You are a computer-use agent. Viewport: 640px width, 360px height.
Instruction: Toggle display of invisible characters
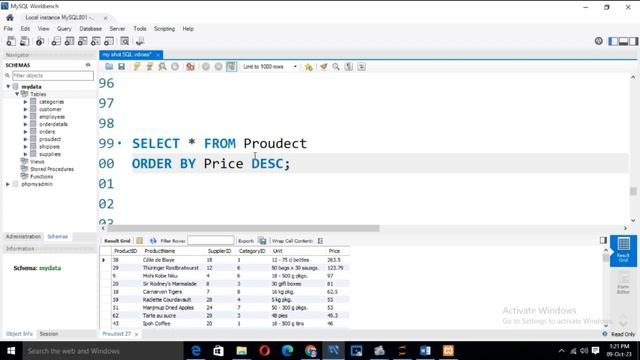pos(349,67)
